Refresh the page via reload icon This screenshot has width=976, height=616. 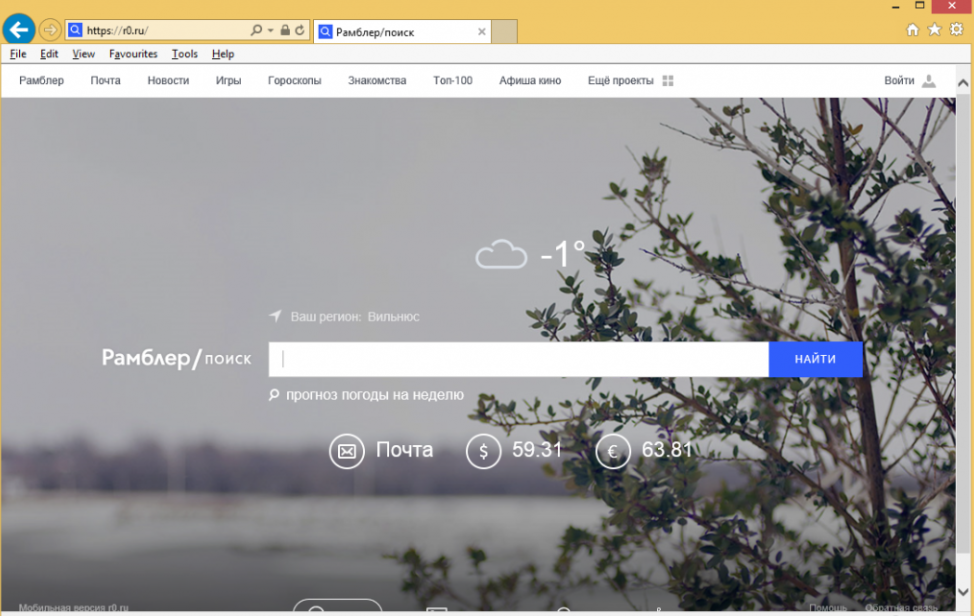click(x=300, y=30)
